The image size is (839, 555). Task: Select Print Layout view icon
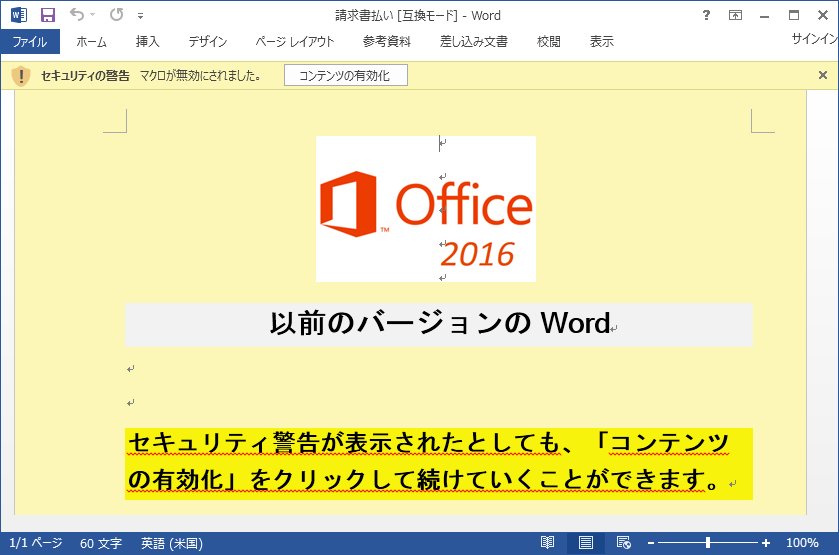586,543
